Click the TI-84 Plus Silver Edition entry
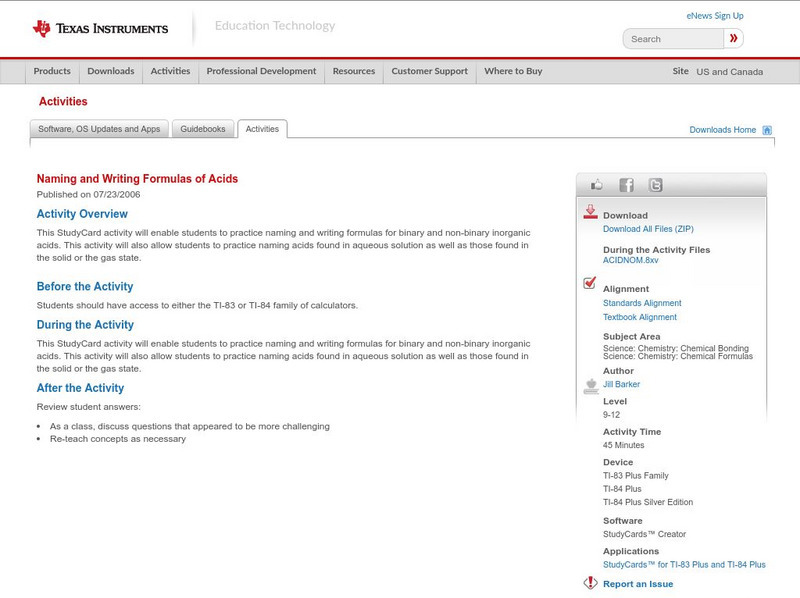The width and height of the screenshot is (800, 598). click(648, 502)
